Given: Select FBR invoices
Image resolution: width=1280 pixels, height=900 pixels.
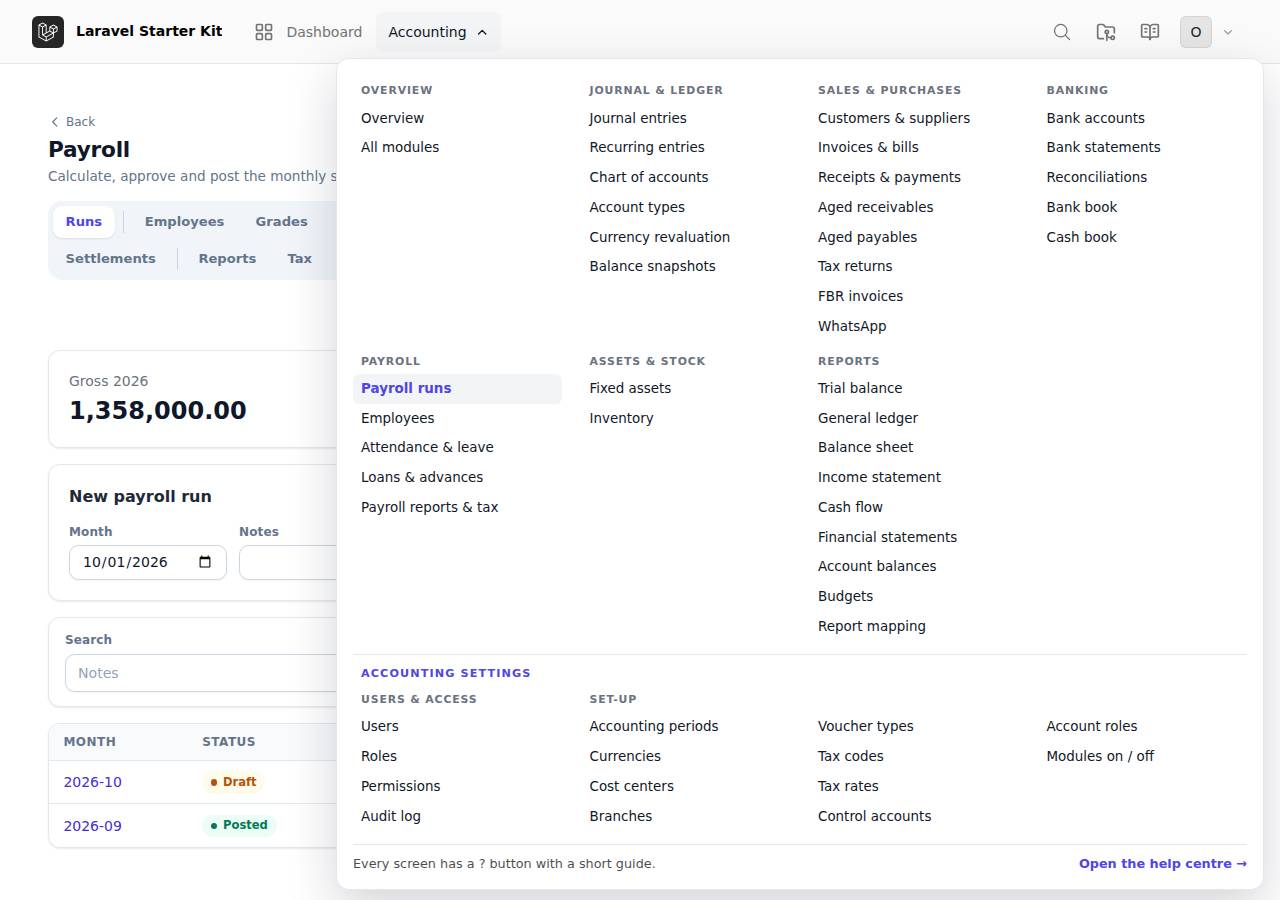Looking at the screenshot, I should click(x=860, y=296).
